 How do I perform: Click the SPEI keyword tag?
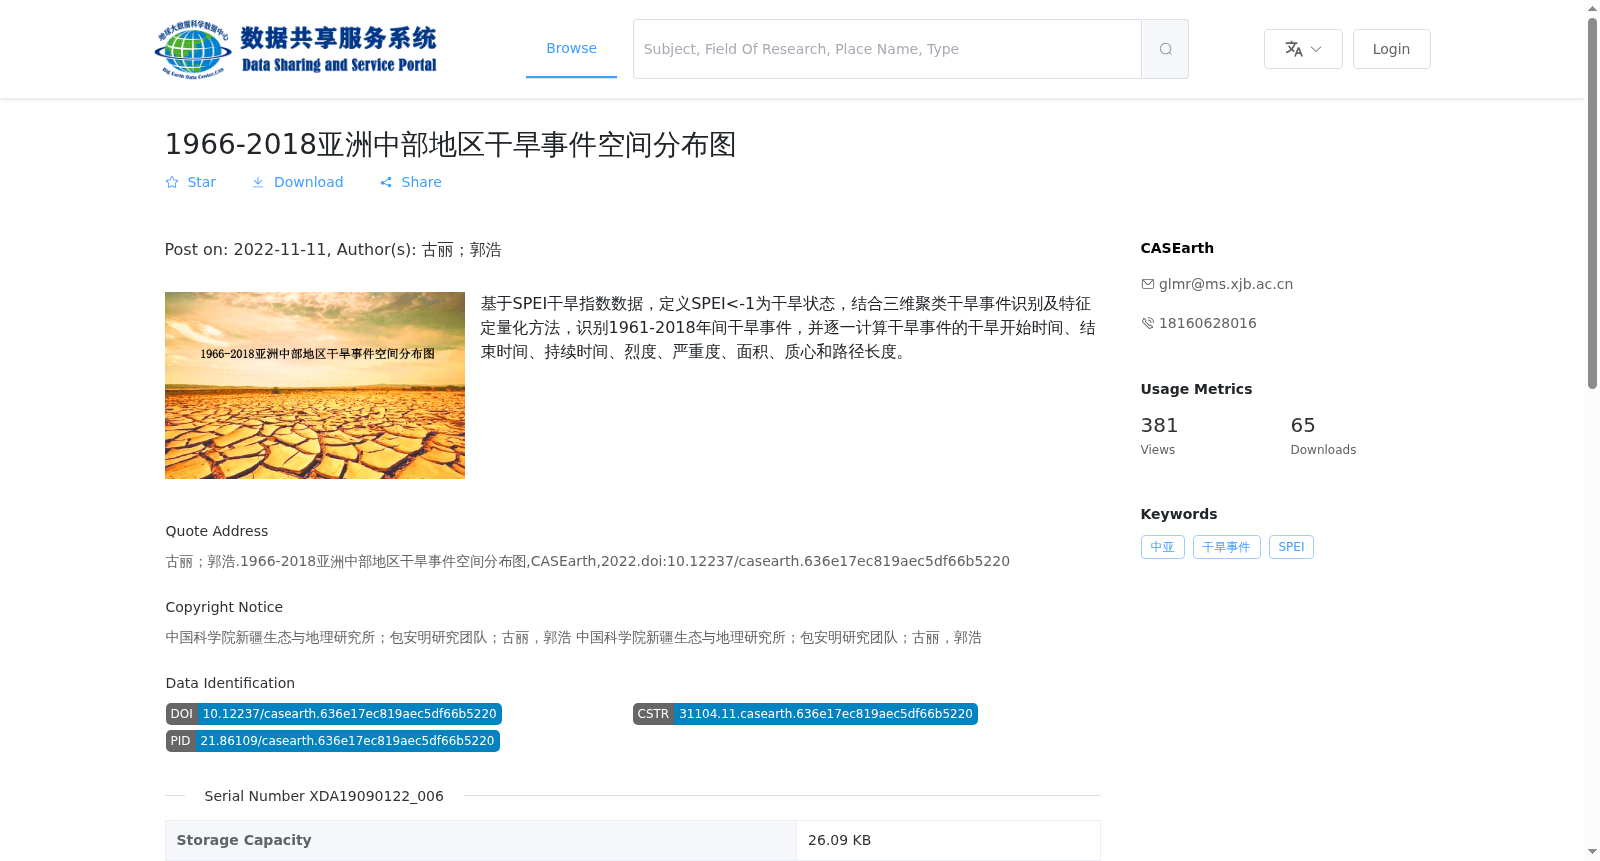(x=1291, y=547)
